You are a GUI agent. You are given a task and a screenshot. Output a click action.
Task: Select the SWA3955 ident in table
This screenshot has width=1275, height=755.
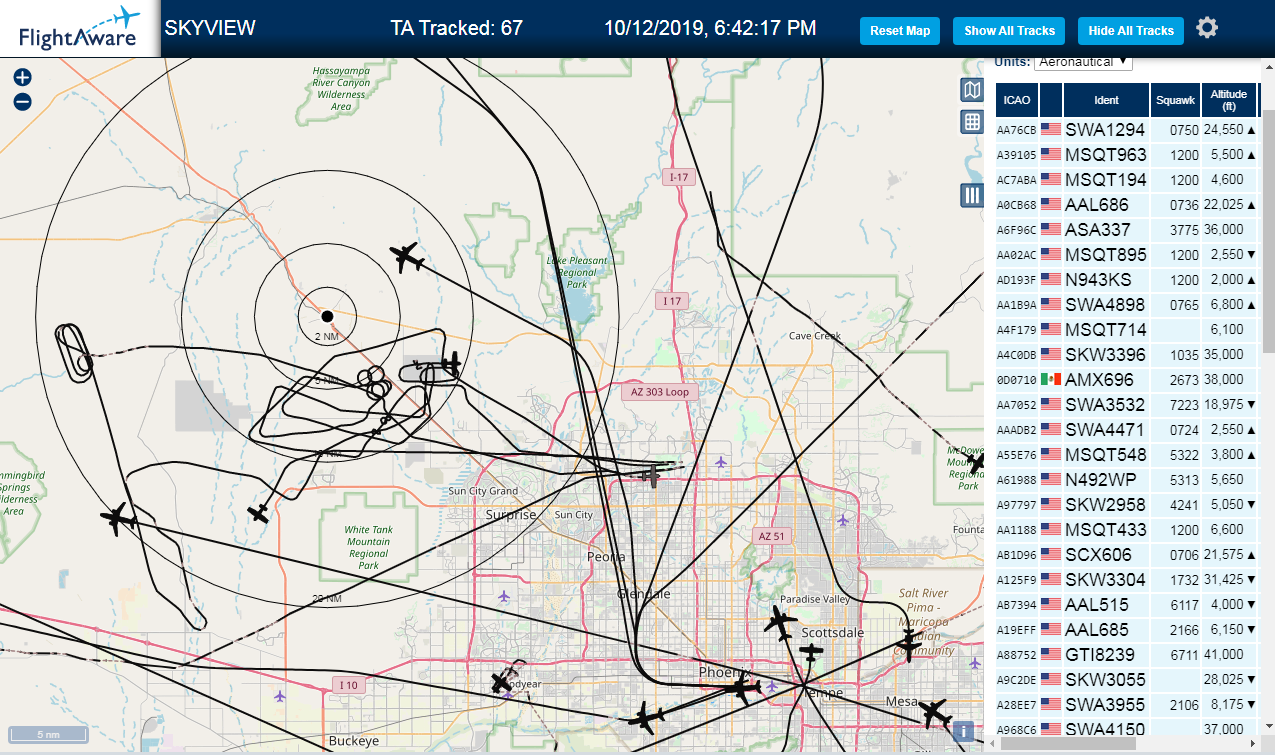point(1105,705)
